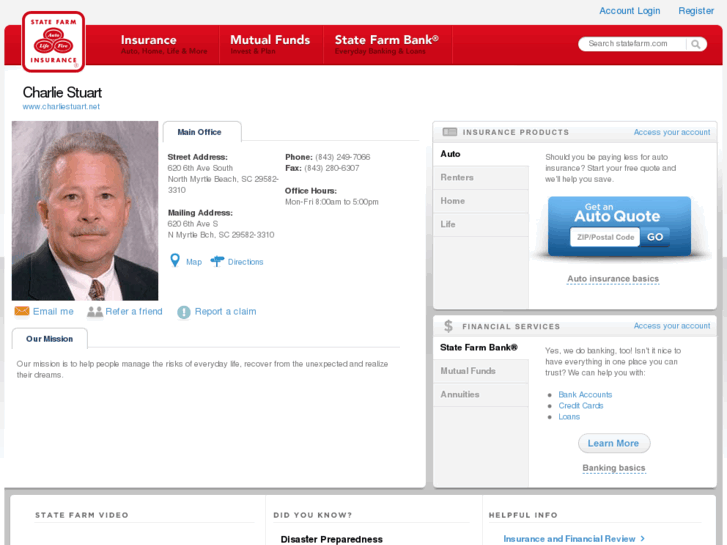The image size is (727, 545).
Task: Click the search magnifier icon
Action: pyautogui.click(x=695, y=44)
